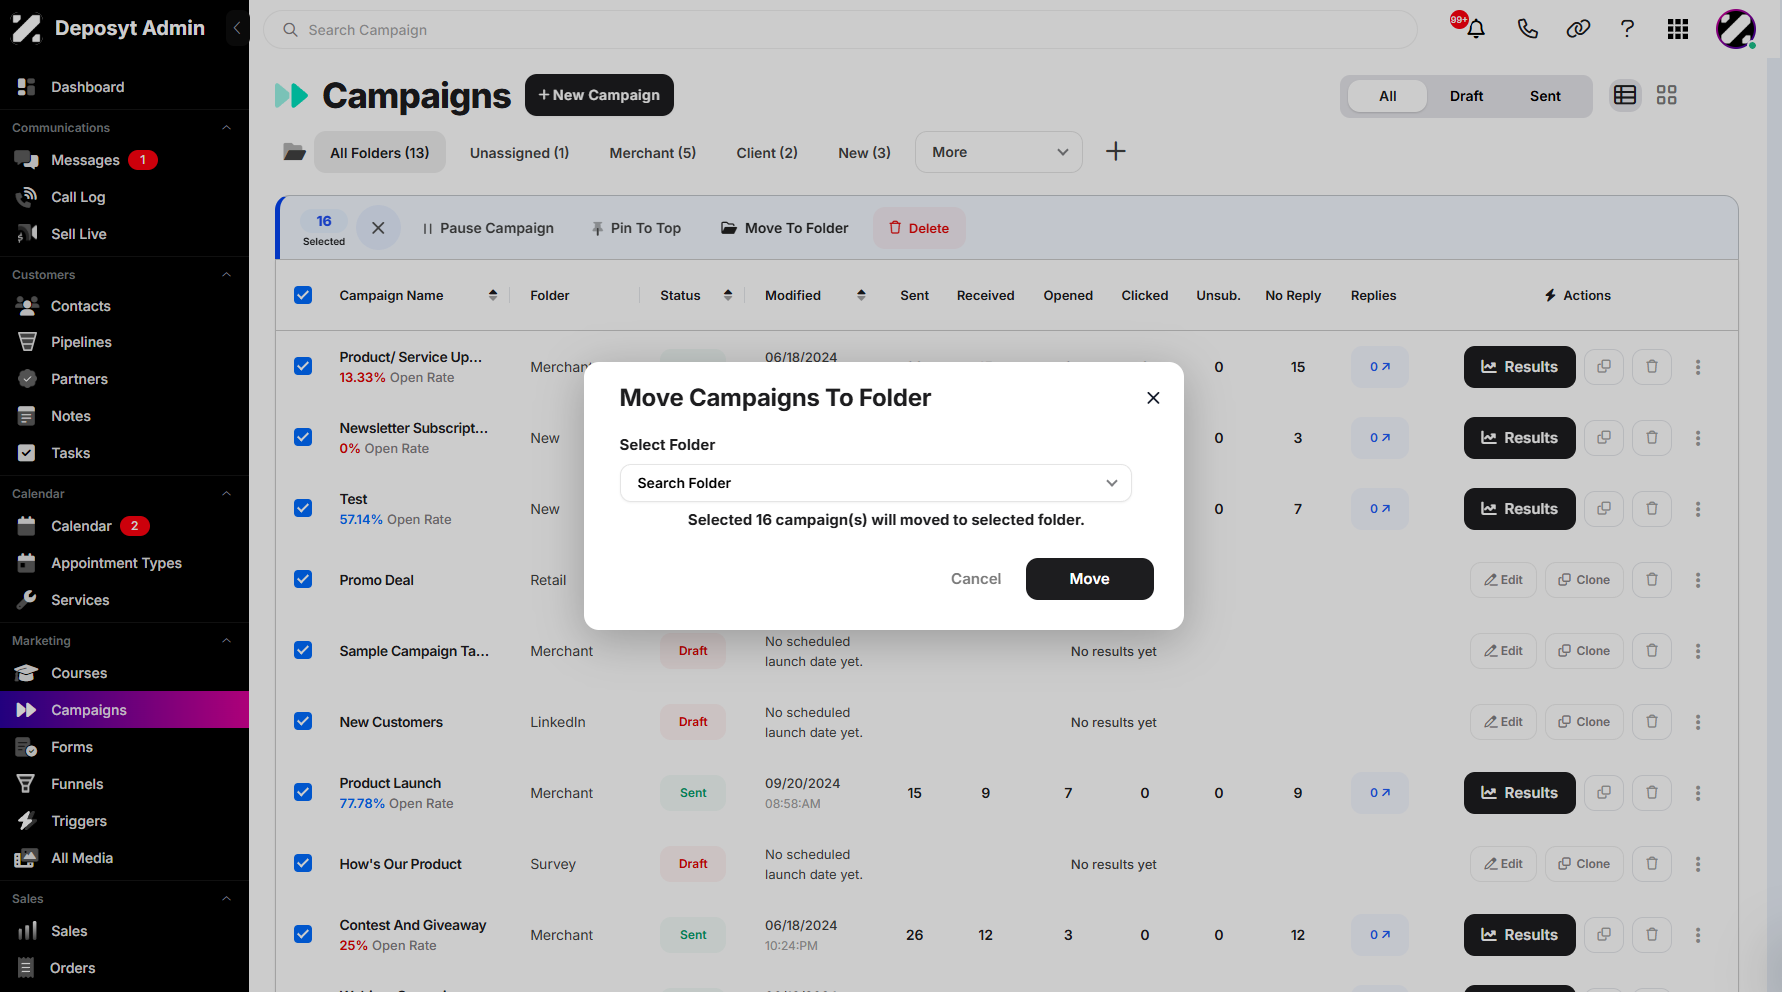Open the Search Folder dropdown
This screenshot has width=1782, height=992.
pyautogui.click(x=876, y=483)
